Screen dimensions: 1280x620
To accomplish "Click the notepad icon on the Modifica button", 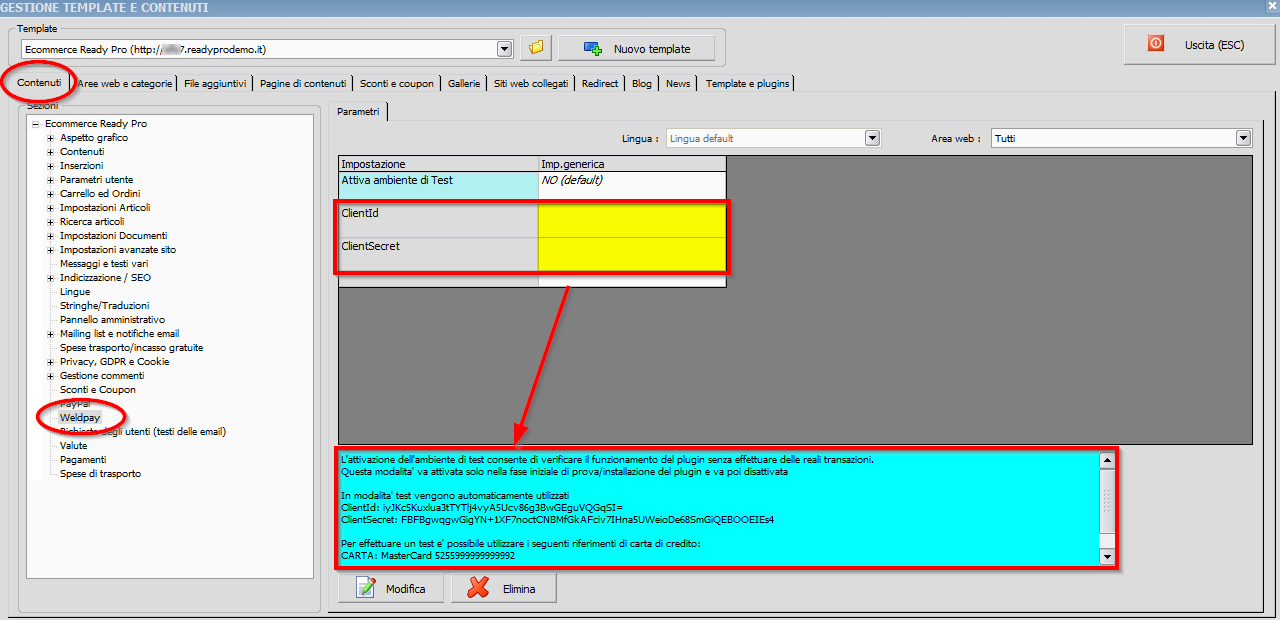I will 365,588.
